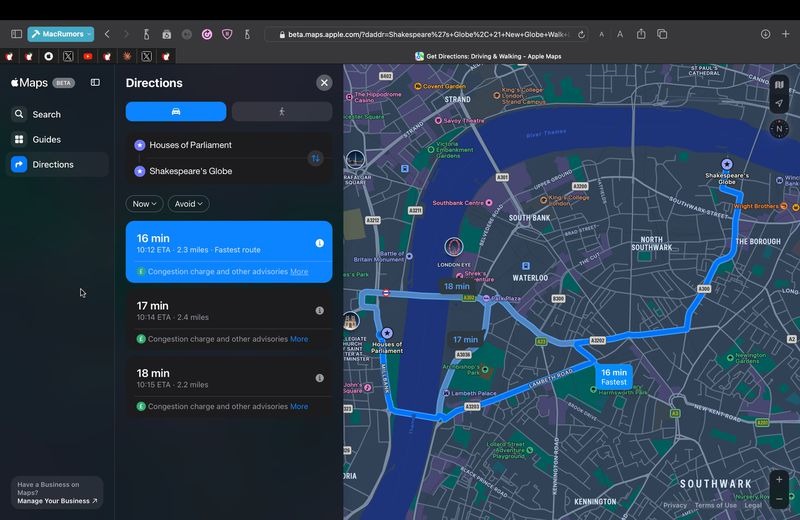Viewport: 800px width, 520px height.
Task: Switch to driving directions mode
Action: pos(176,111)
